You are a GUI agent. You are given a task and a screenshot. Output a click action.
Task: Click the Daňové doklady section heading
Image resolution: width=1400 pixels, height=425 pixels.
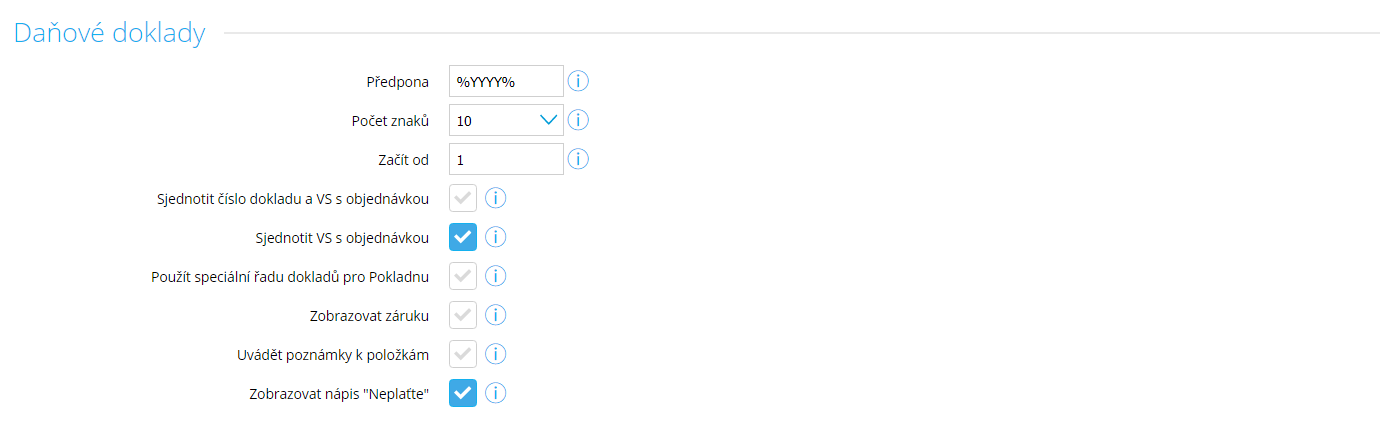[109, 33]
